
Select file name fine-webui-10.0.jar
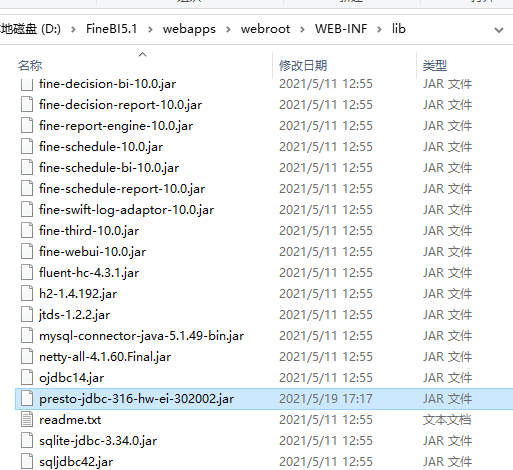pyautogui.click(x=92, y=252)
